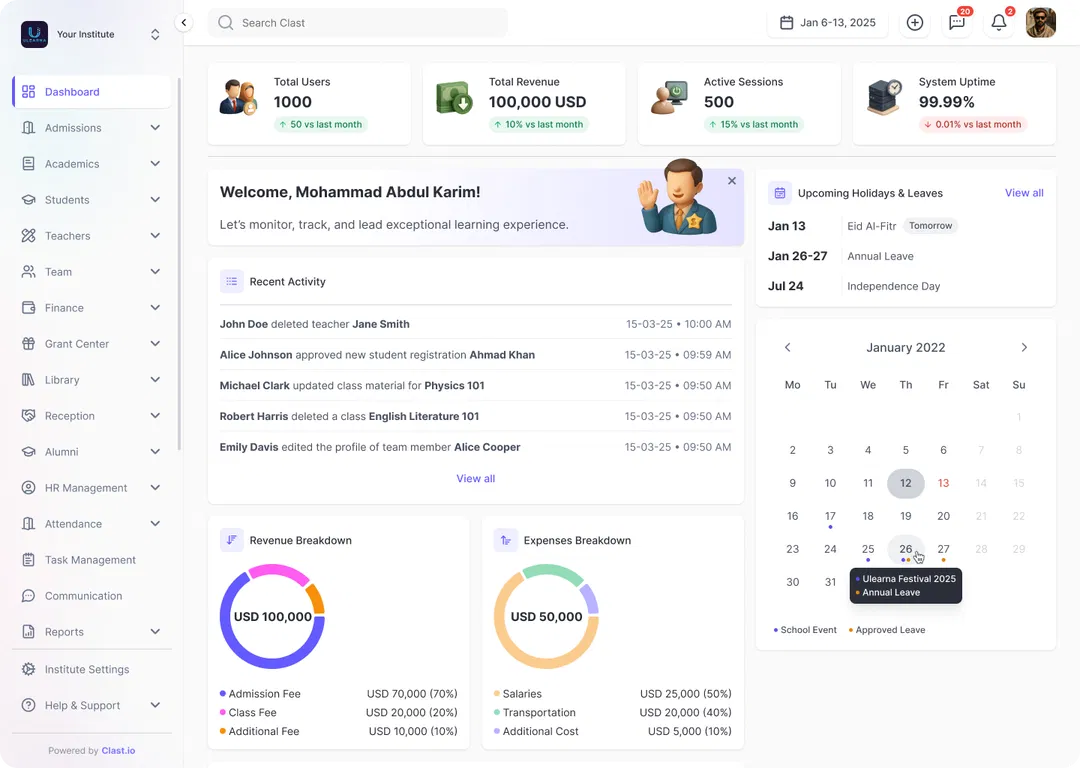The image size is (1080, 768).
Task: Click the Alumni cap icon
Action: click(x=28, y=452)
